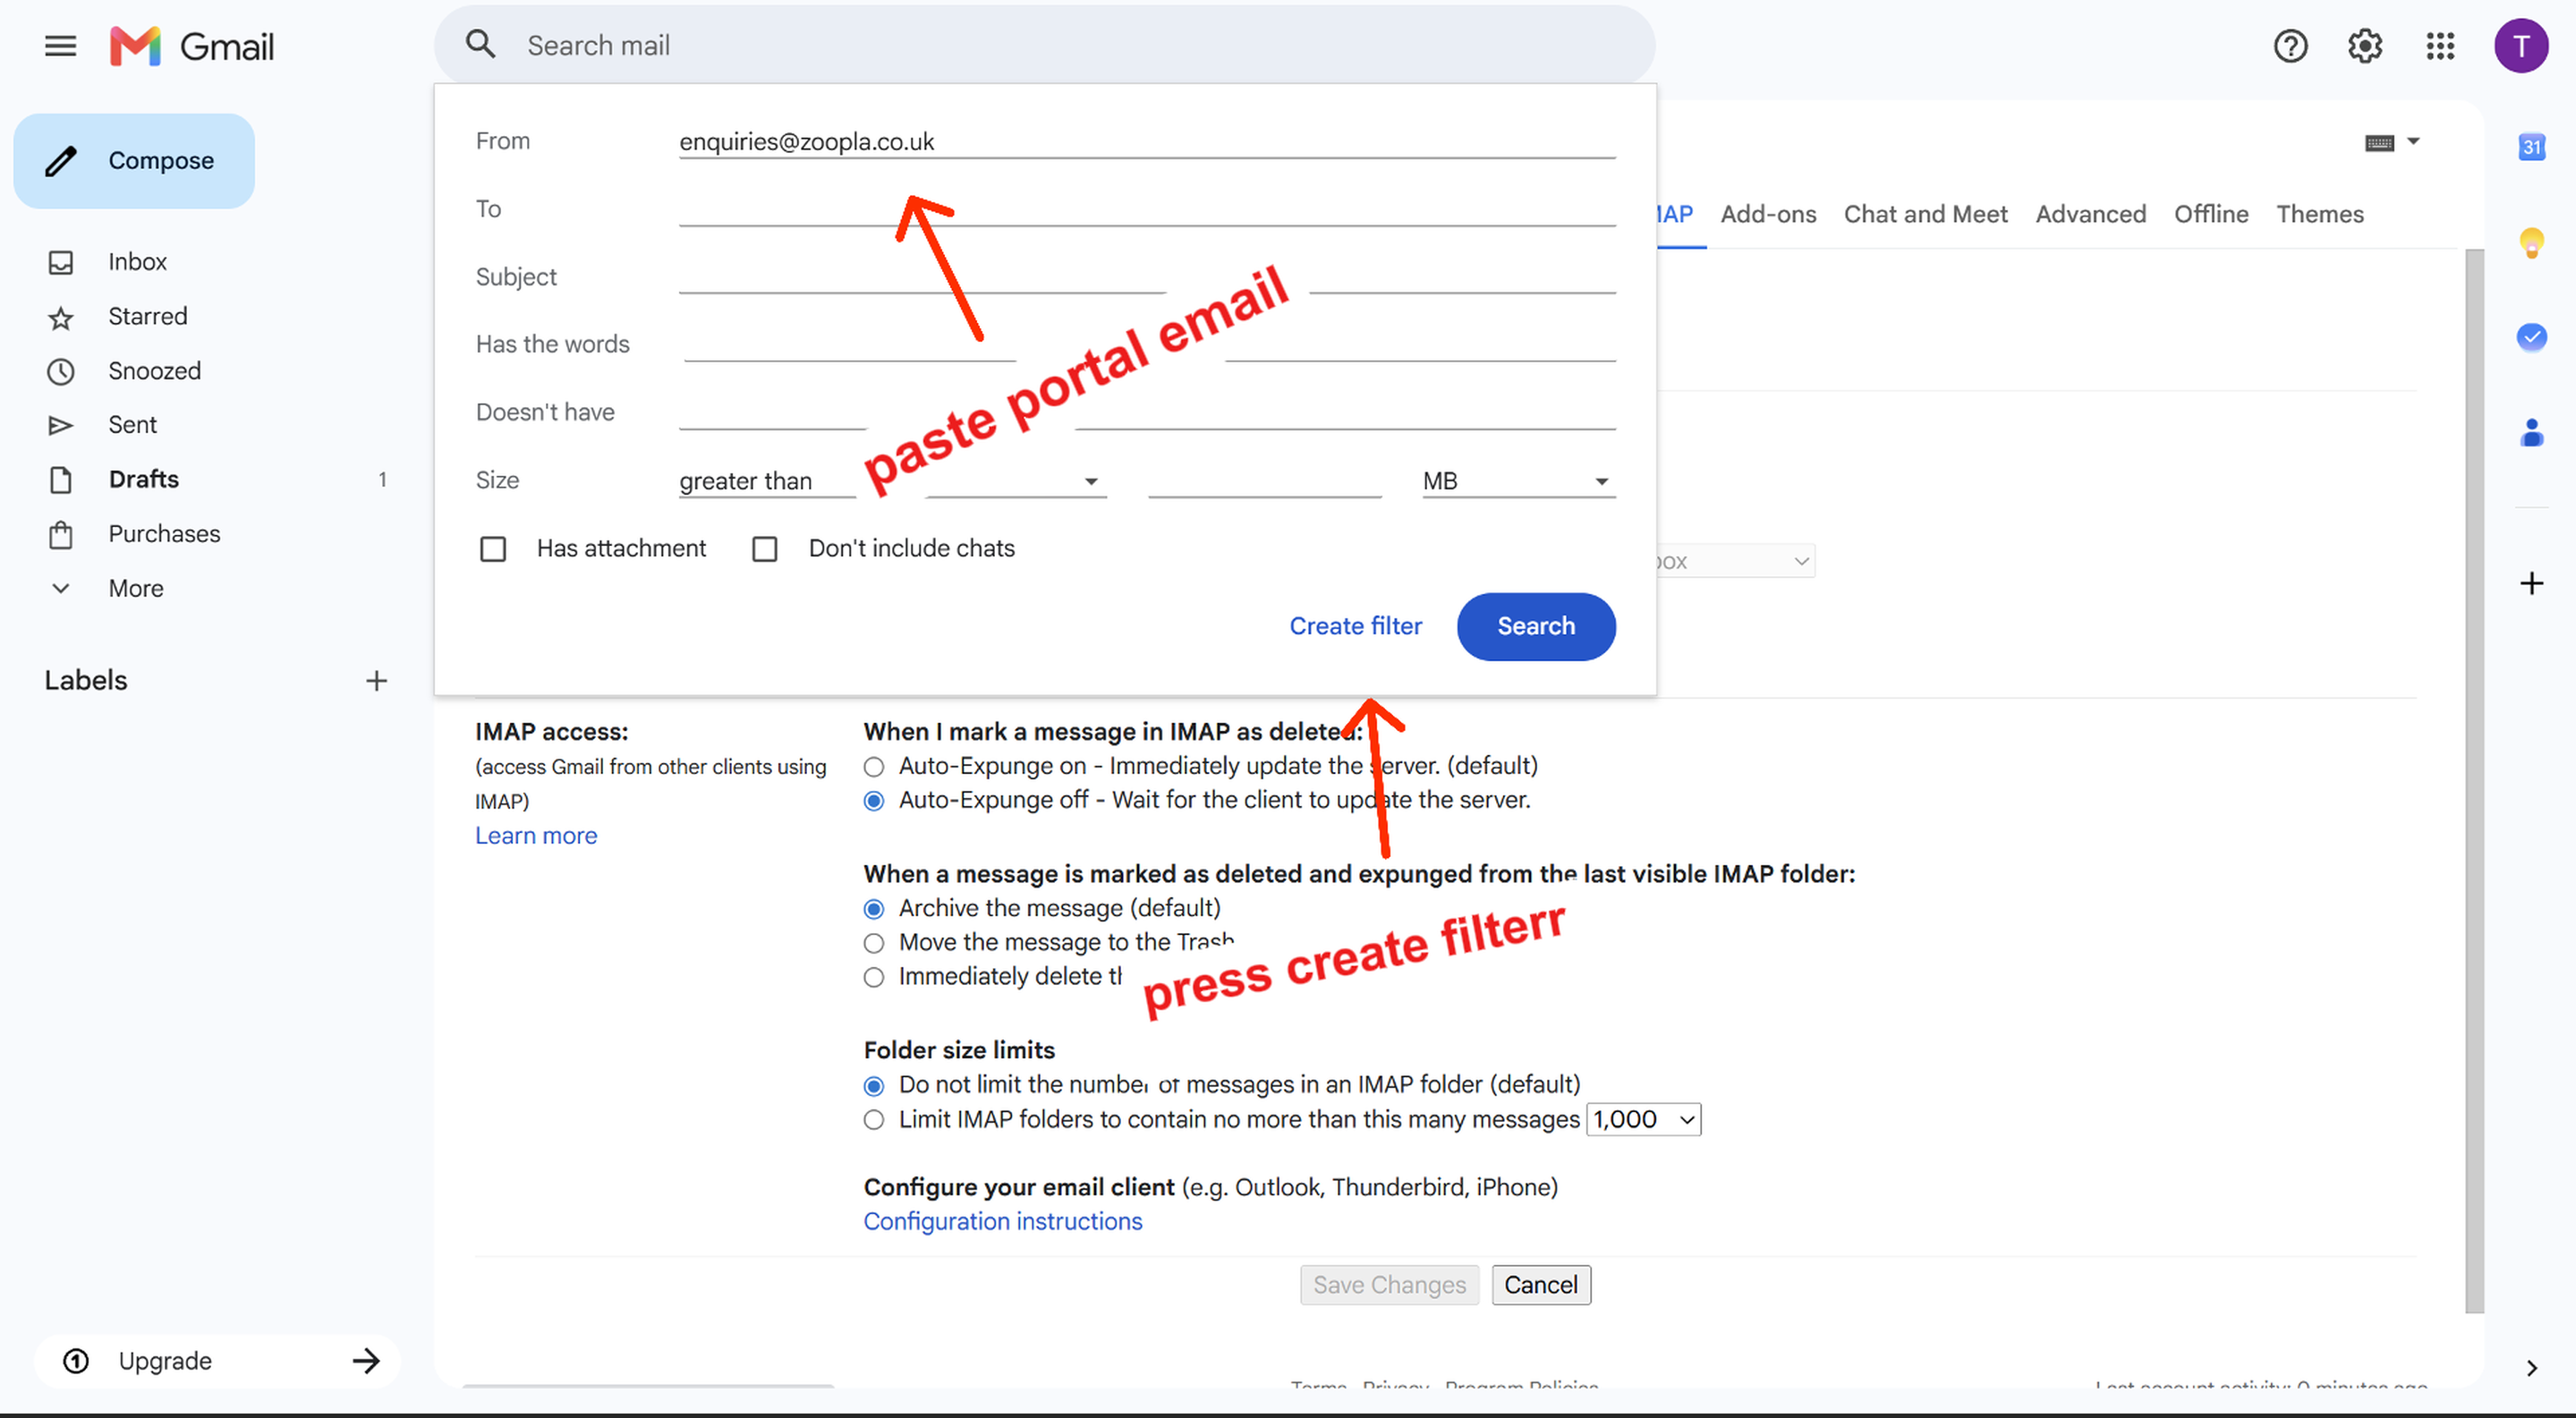
Task: Click the Search mail box
Action: (1044, 45)
